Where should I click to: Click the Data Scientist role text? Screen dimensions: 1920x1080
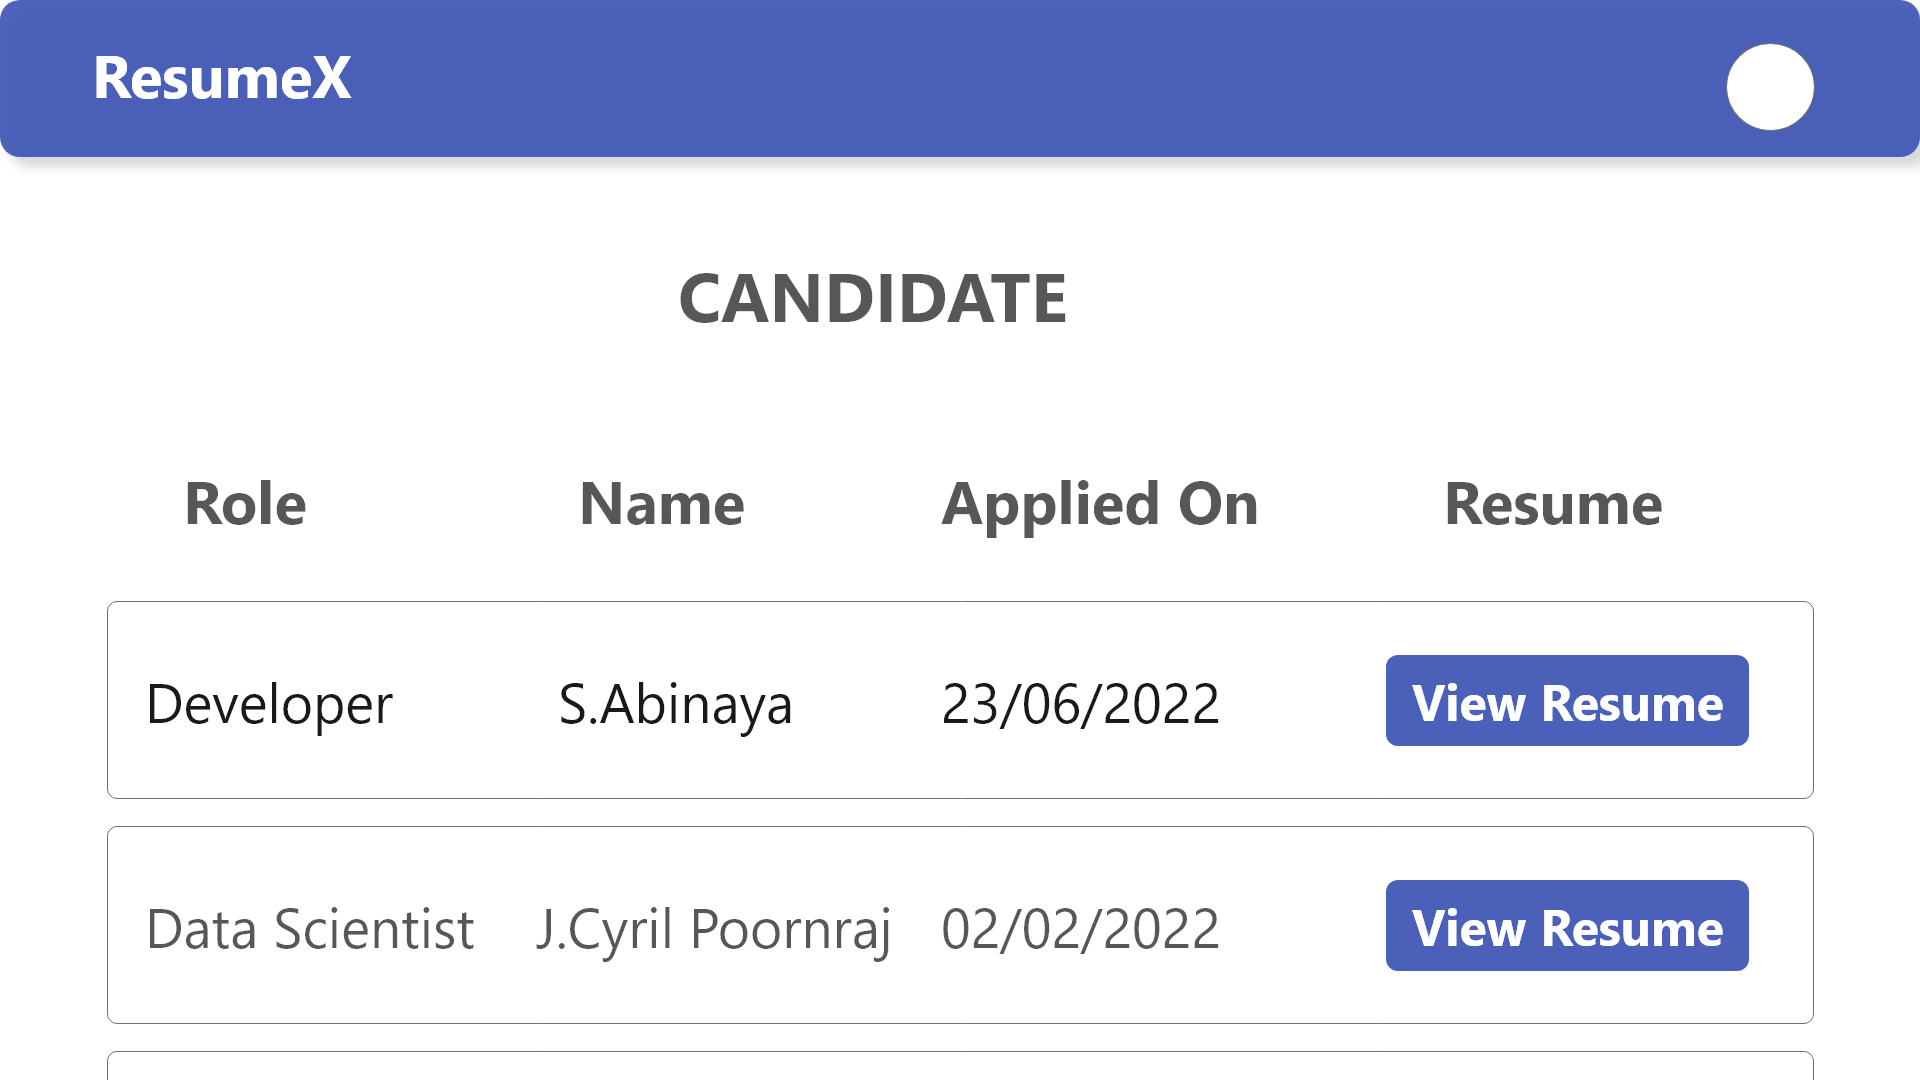[x=310, y=929]
